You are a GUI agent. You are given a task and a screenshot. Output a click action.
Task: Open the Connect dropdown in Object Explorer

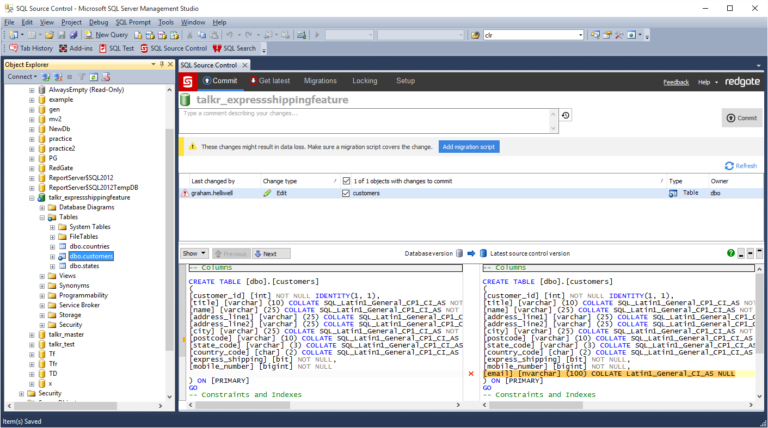click(x=22, y=77)
